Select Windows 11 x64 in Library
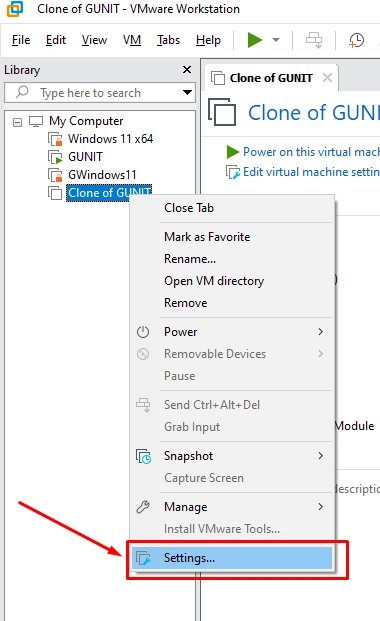The height and width of the screenshot is (621, 380). (110, 139)
